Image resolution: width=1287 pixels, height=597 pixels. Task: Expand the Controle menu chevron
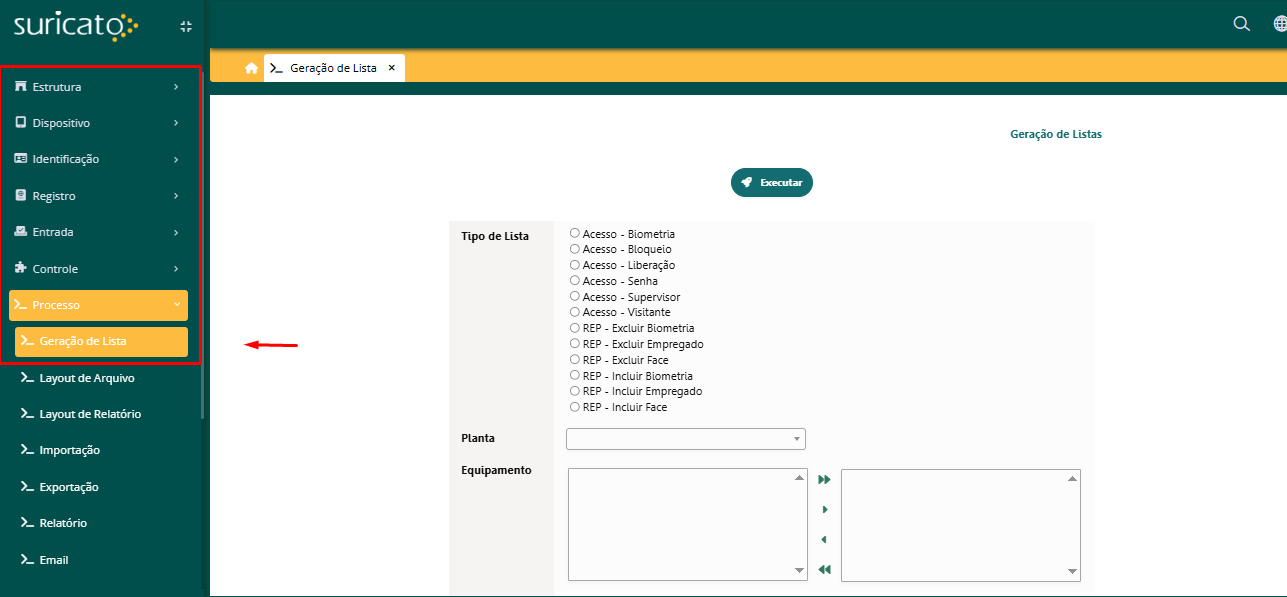176,269
